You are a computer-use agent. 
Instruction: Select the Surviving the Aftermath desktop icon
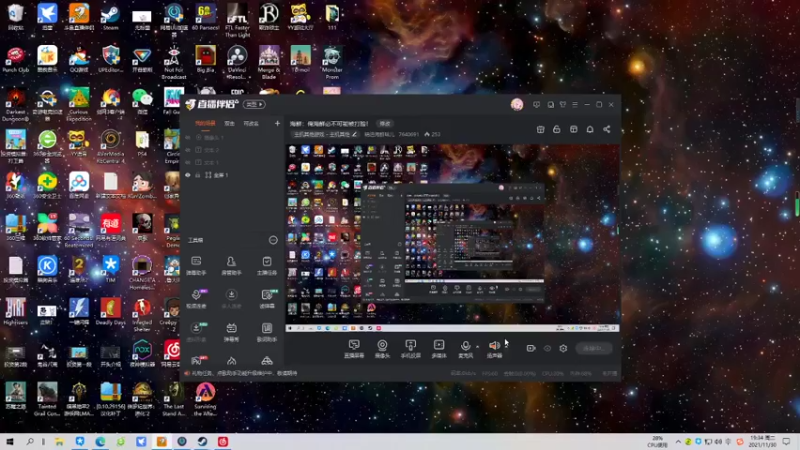coord(205,400)
